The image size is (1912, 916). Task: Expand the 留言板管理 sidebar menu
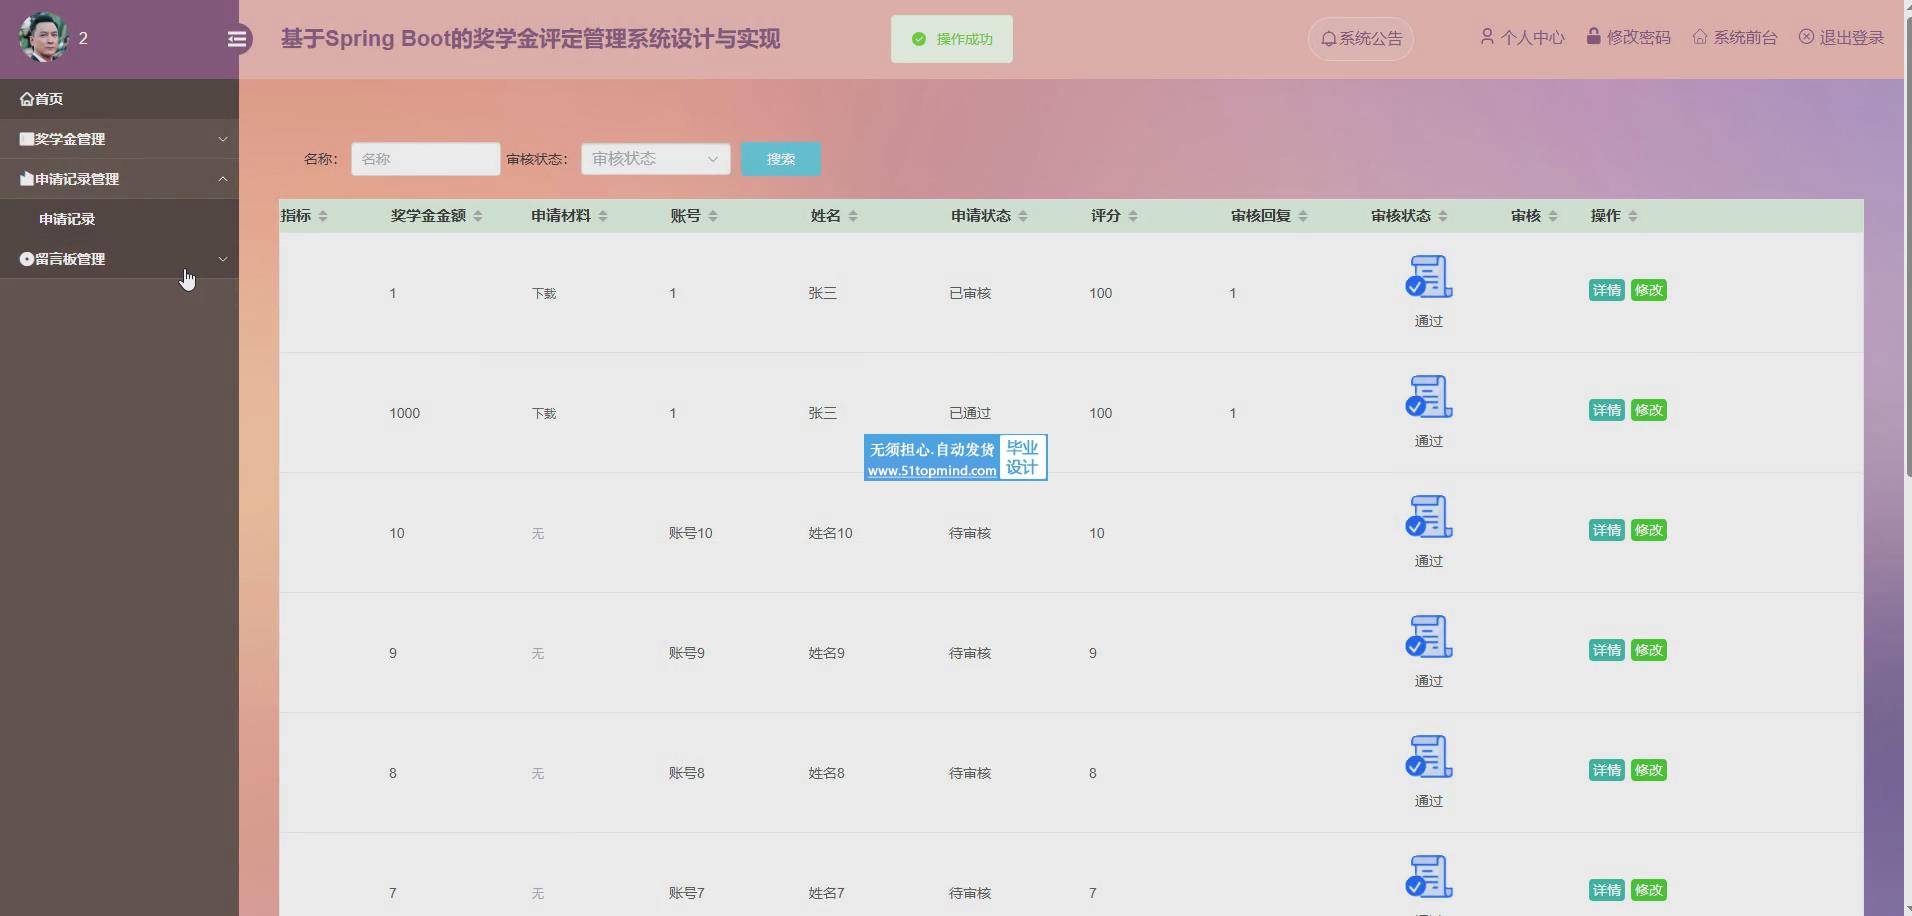pyautogui.click(x=119, y=259)
